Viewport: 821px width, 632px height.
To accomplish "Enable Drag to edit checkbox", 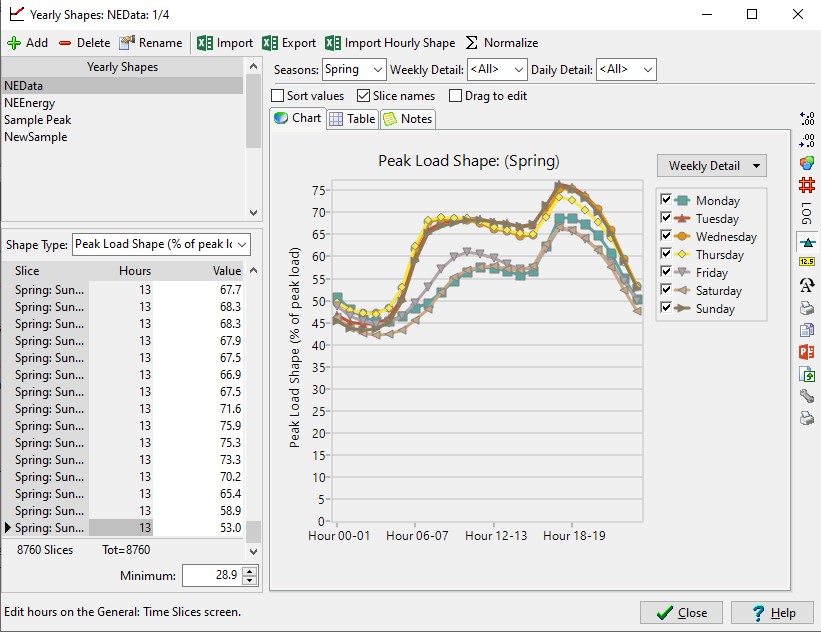I will pos(456,96).
